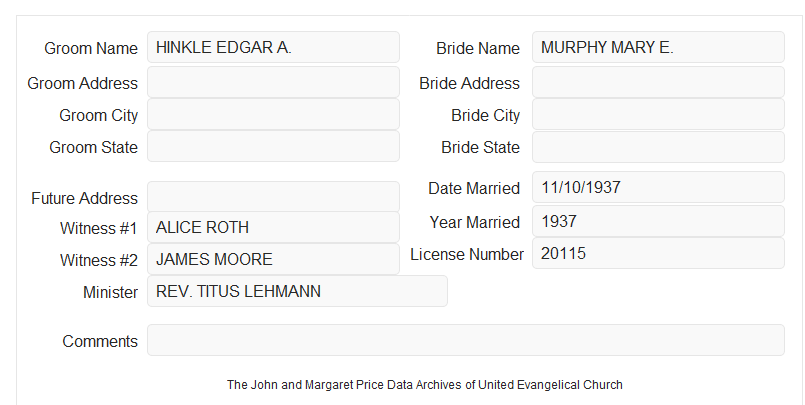The height and width of the screenshot is (405, 805).
Task: Click the Groom Name field
Action: pyautogui.click(x=273, y=47)
